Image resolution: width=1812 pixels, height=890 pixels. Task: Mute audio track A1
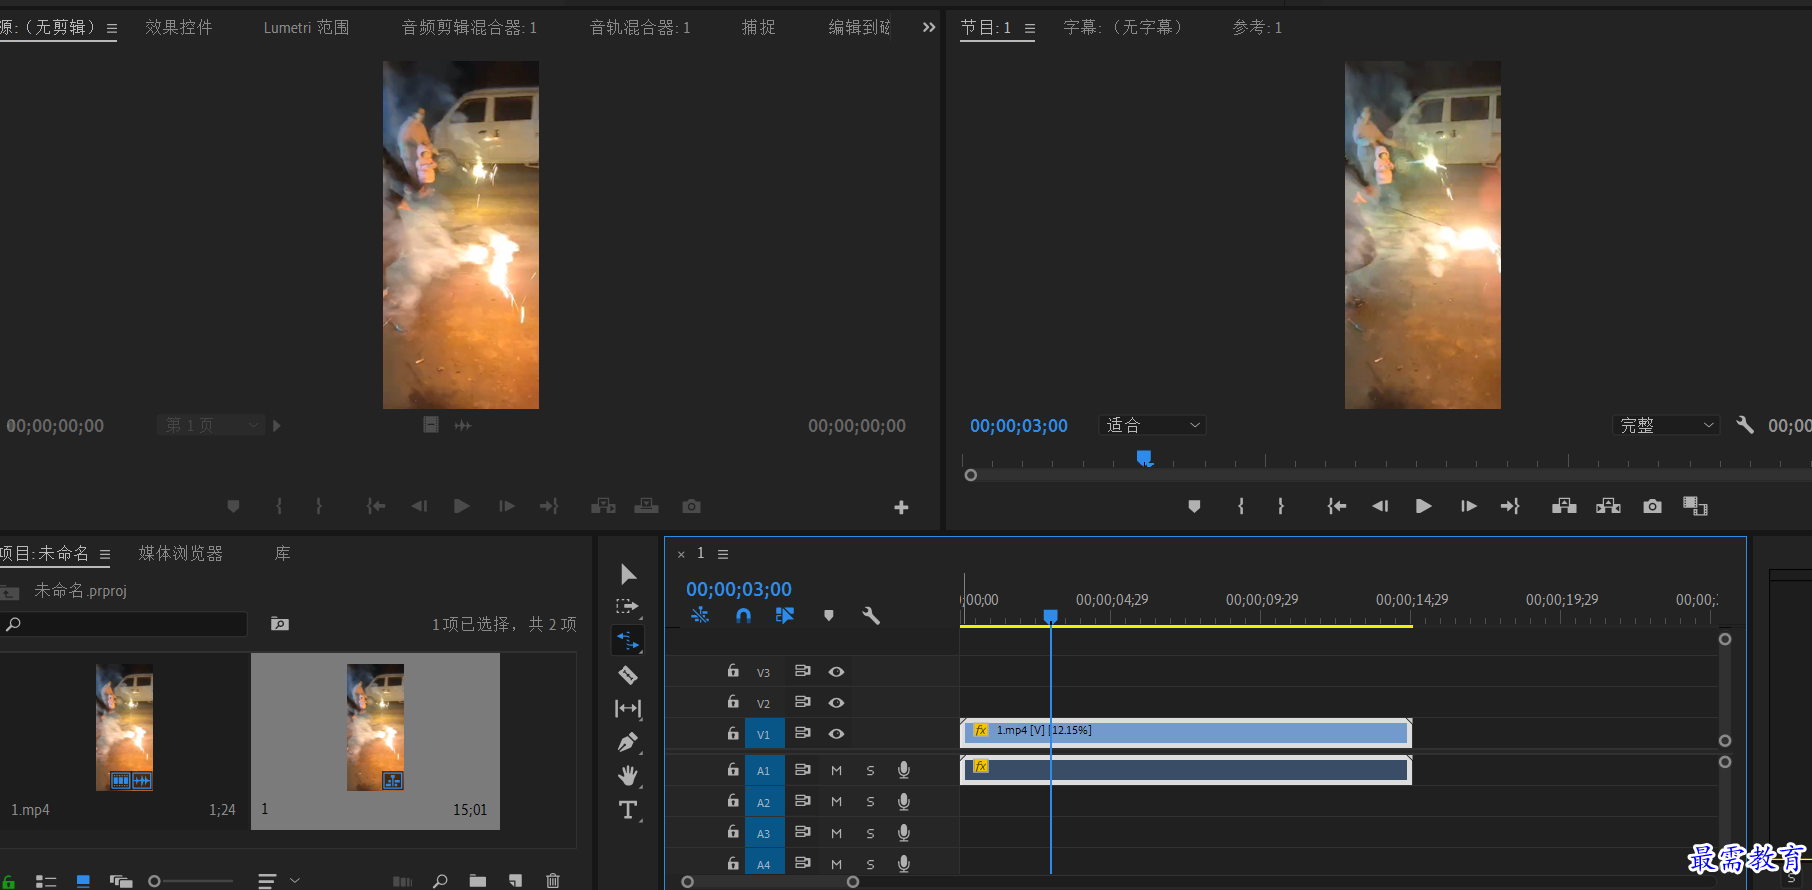(x=836, y=771)
